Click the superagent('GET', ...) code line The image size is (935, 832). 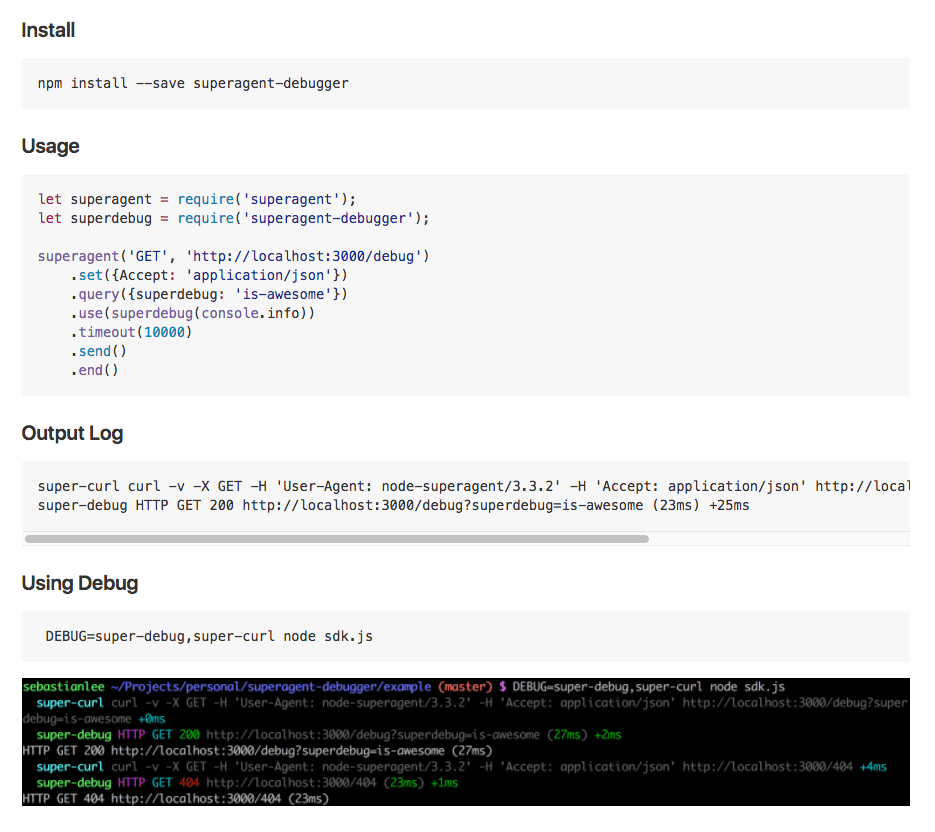pos(233,256)
